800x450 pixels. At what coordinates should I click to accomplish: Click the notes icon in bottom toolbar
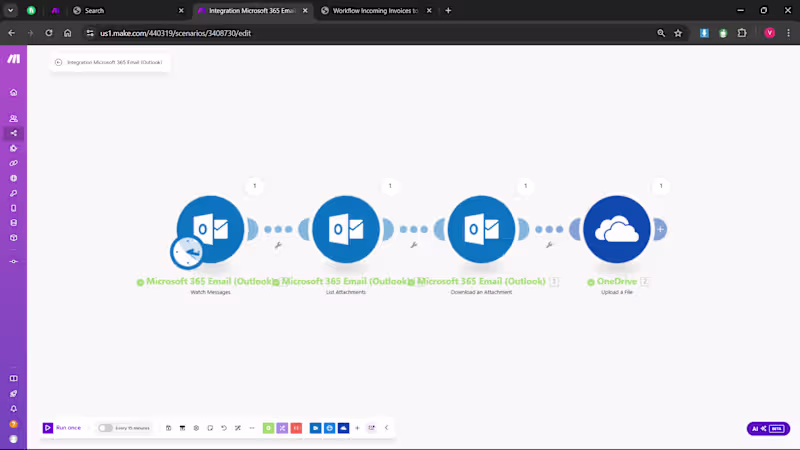pyautogui.click(x=210, y=428)
